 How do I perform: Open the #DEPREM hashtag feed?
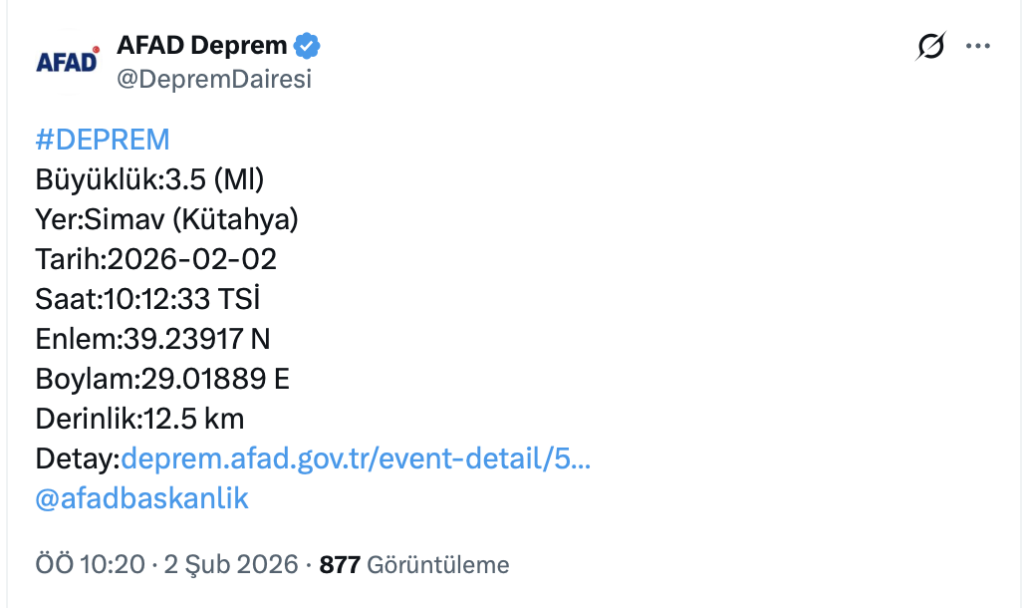(x=100, y=139)
